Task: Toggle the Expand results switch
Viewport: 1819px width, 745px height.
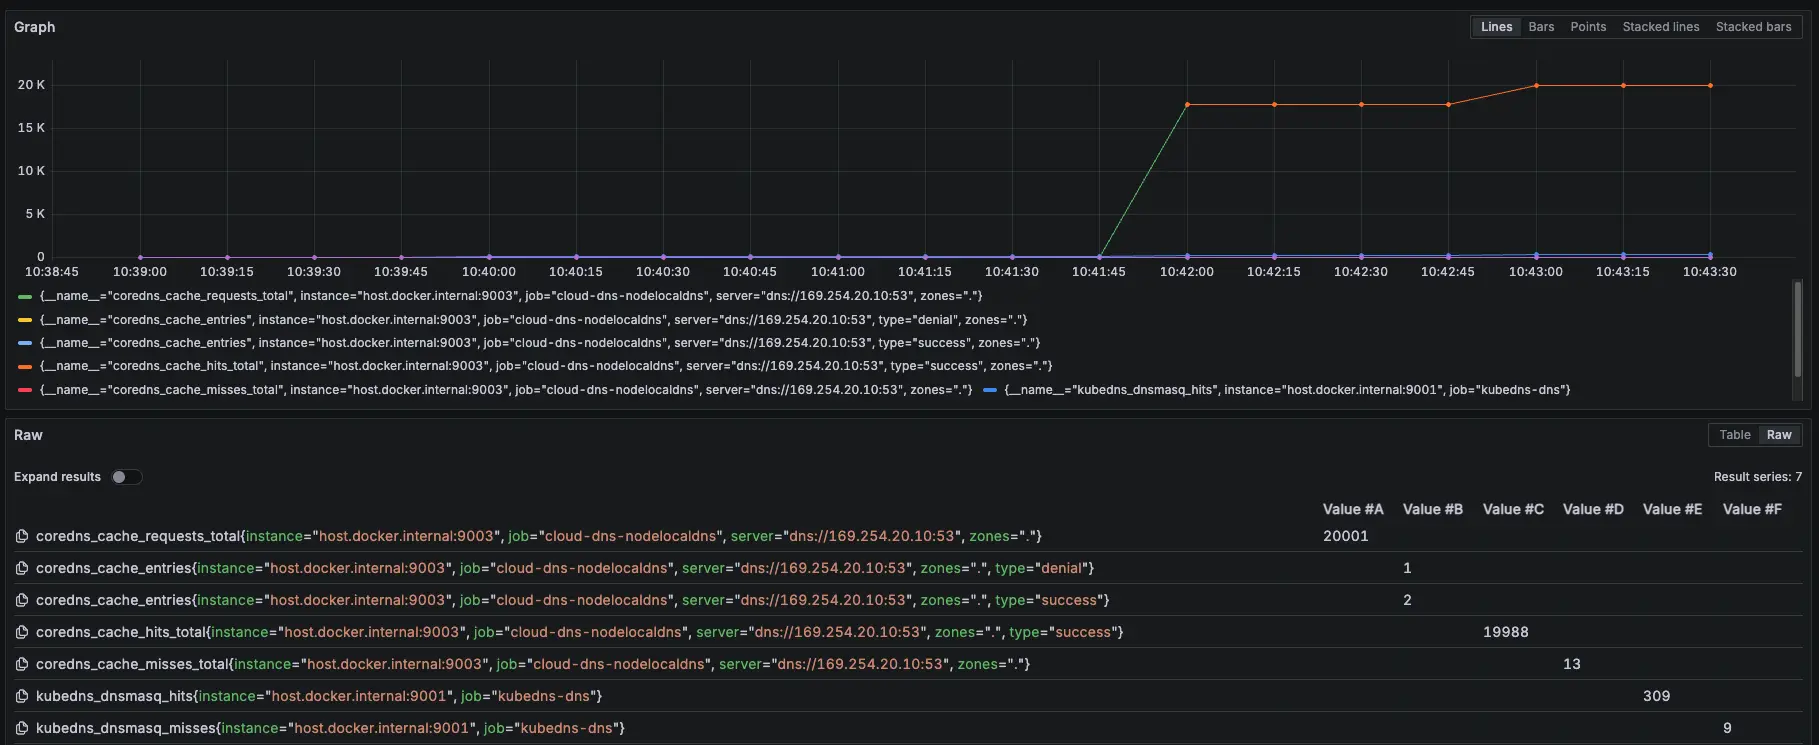Action: [126, 477]
